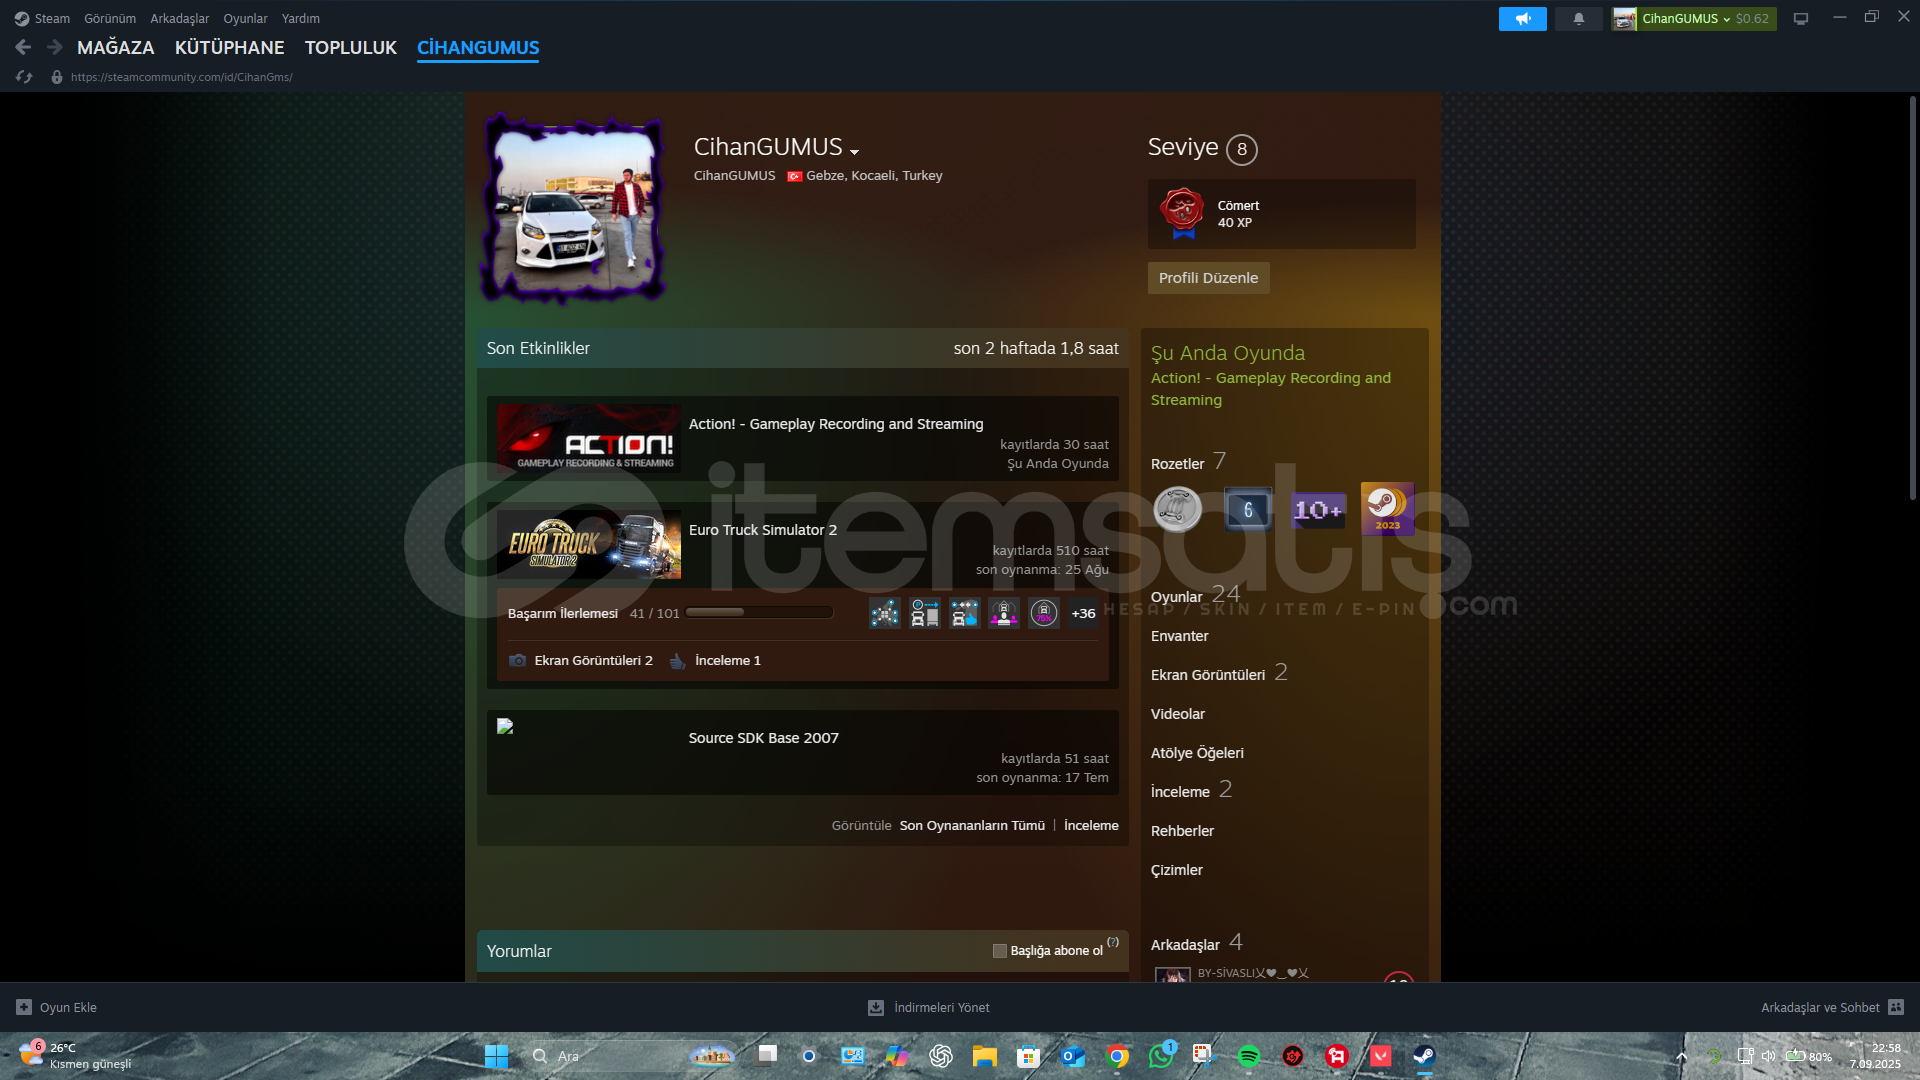Open the TOPLULUK tab
This screenshot has height=1080, width=1920.
(351, 47)
